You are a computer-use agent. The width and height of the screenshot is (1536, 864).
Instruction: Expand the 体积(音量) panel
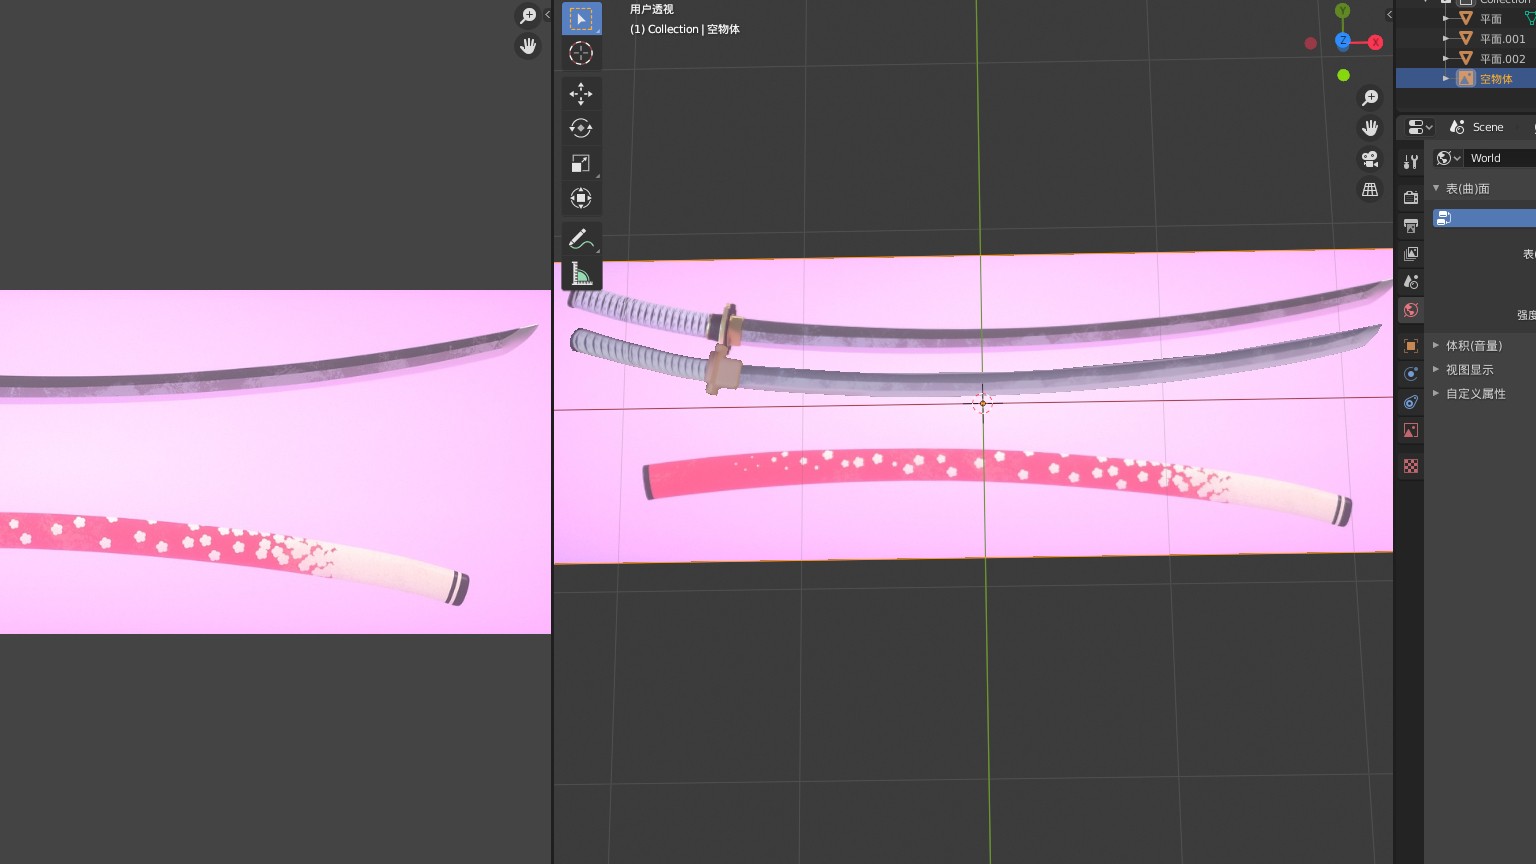click(1473, 346)
